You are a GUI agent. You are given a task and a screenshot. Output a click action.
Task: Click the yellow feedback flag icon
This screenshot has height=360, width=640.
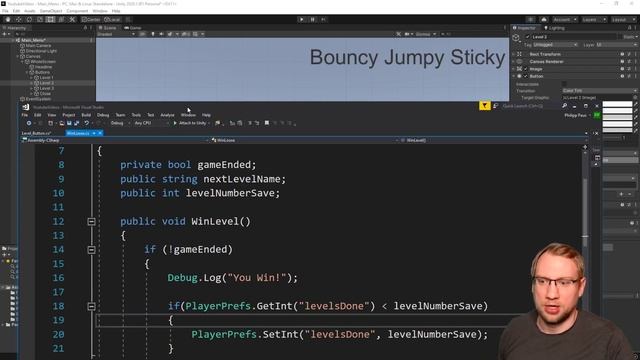coord(484,106)
